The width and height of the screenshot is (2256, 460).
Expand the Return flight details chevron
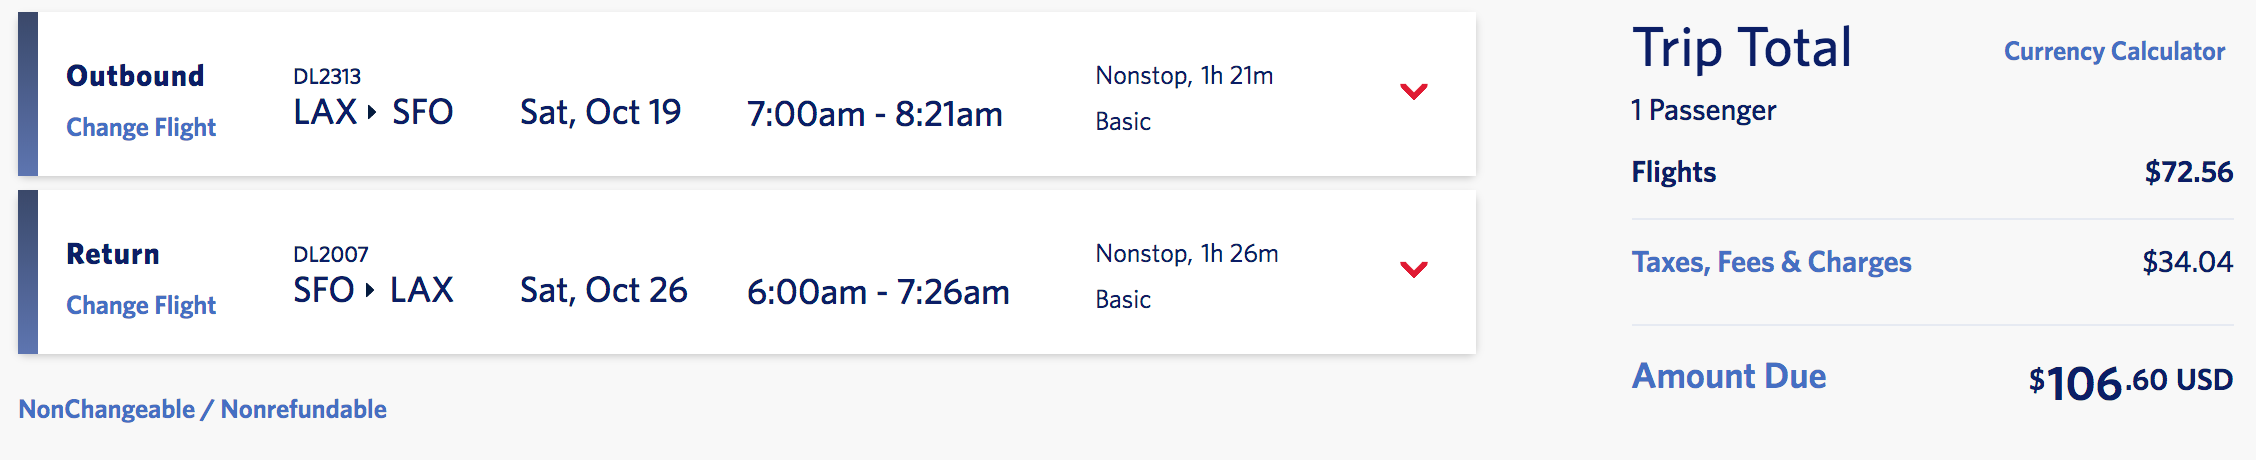pos(1413,269)
